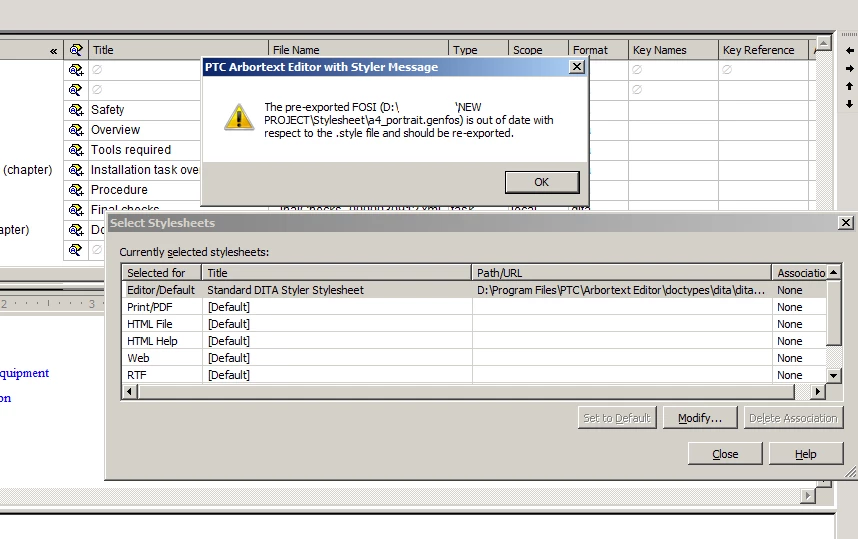Click the Title column header in stylesheets list
858x539 pixels.
click(x=337, y=273)
